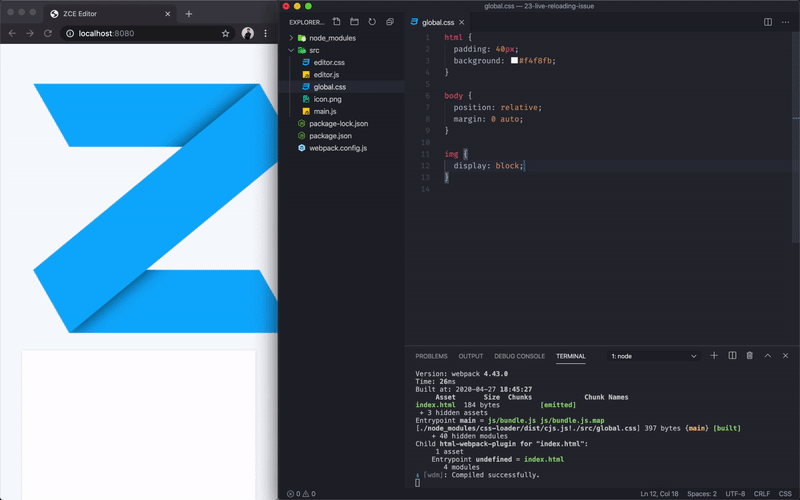Image resolution: width=800 pixels, height=500 pixels.
Task: Switch to the OUTPUT panel tab
Action: coord(470,356)
